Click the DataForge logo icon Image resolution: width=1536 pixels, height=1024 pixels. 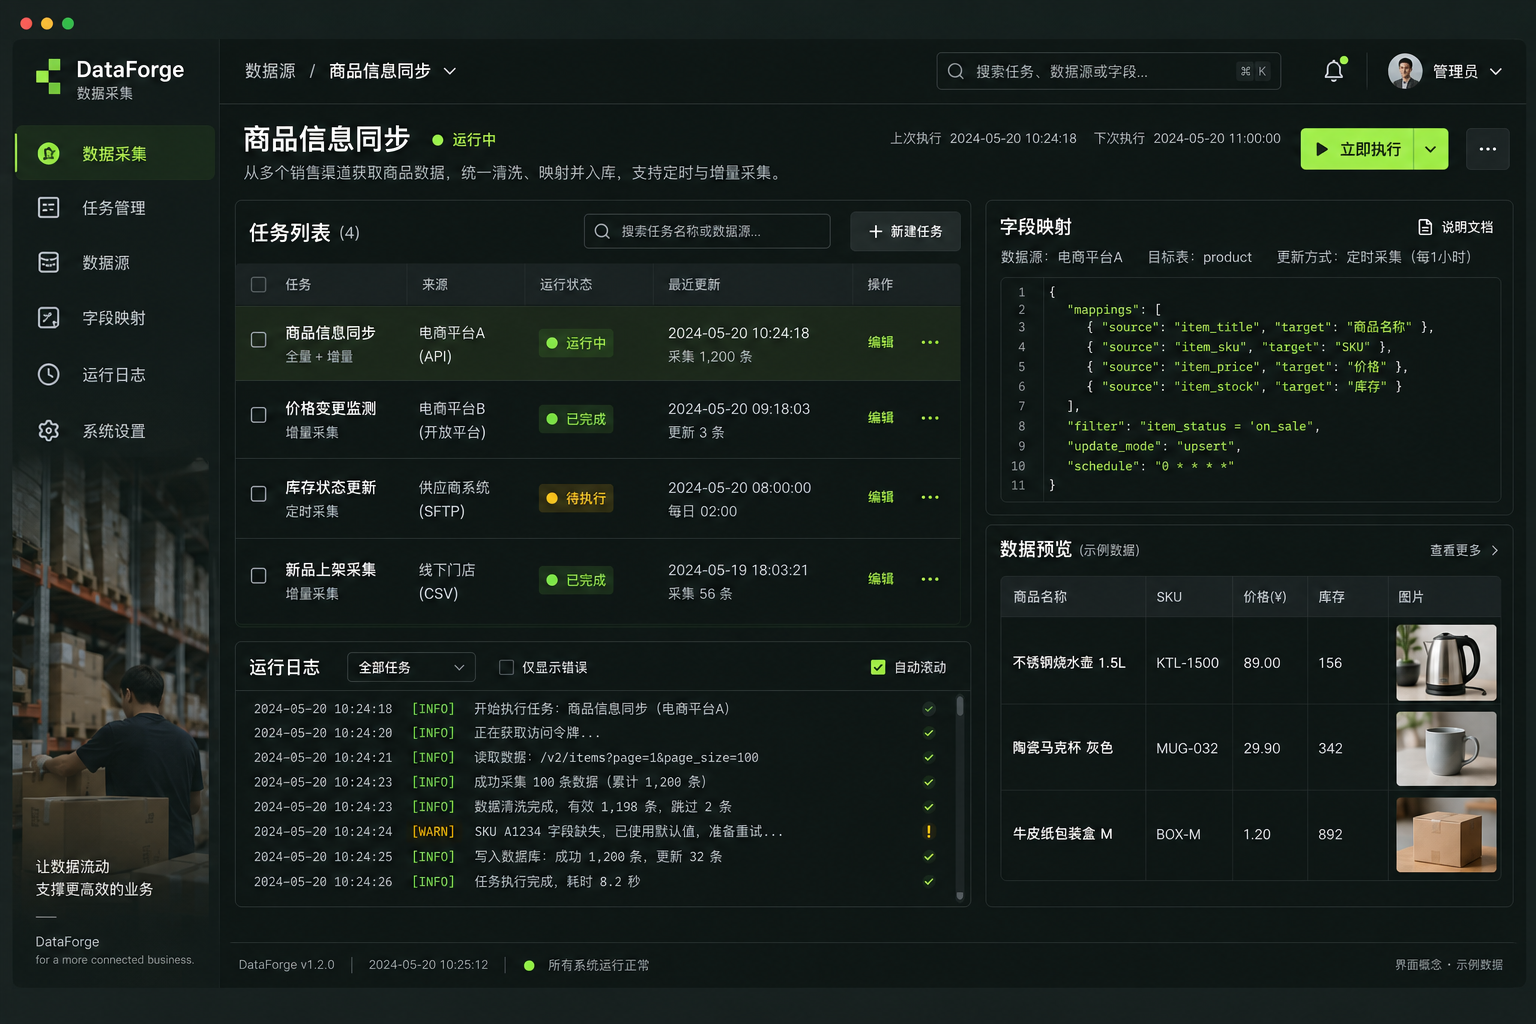point(48,77)
